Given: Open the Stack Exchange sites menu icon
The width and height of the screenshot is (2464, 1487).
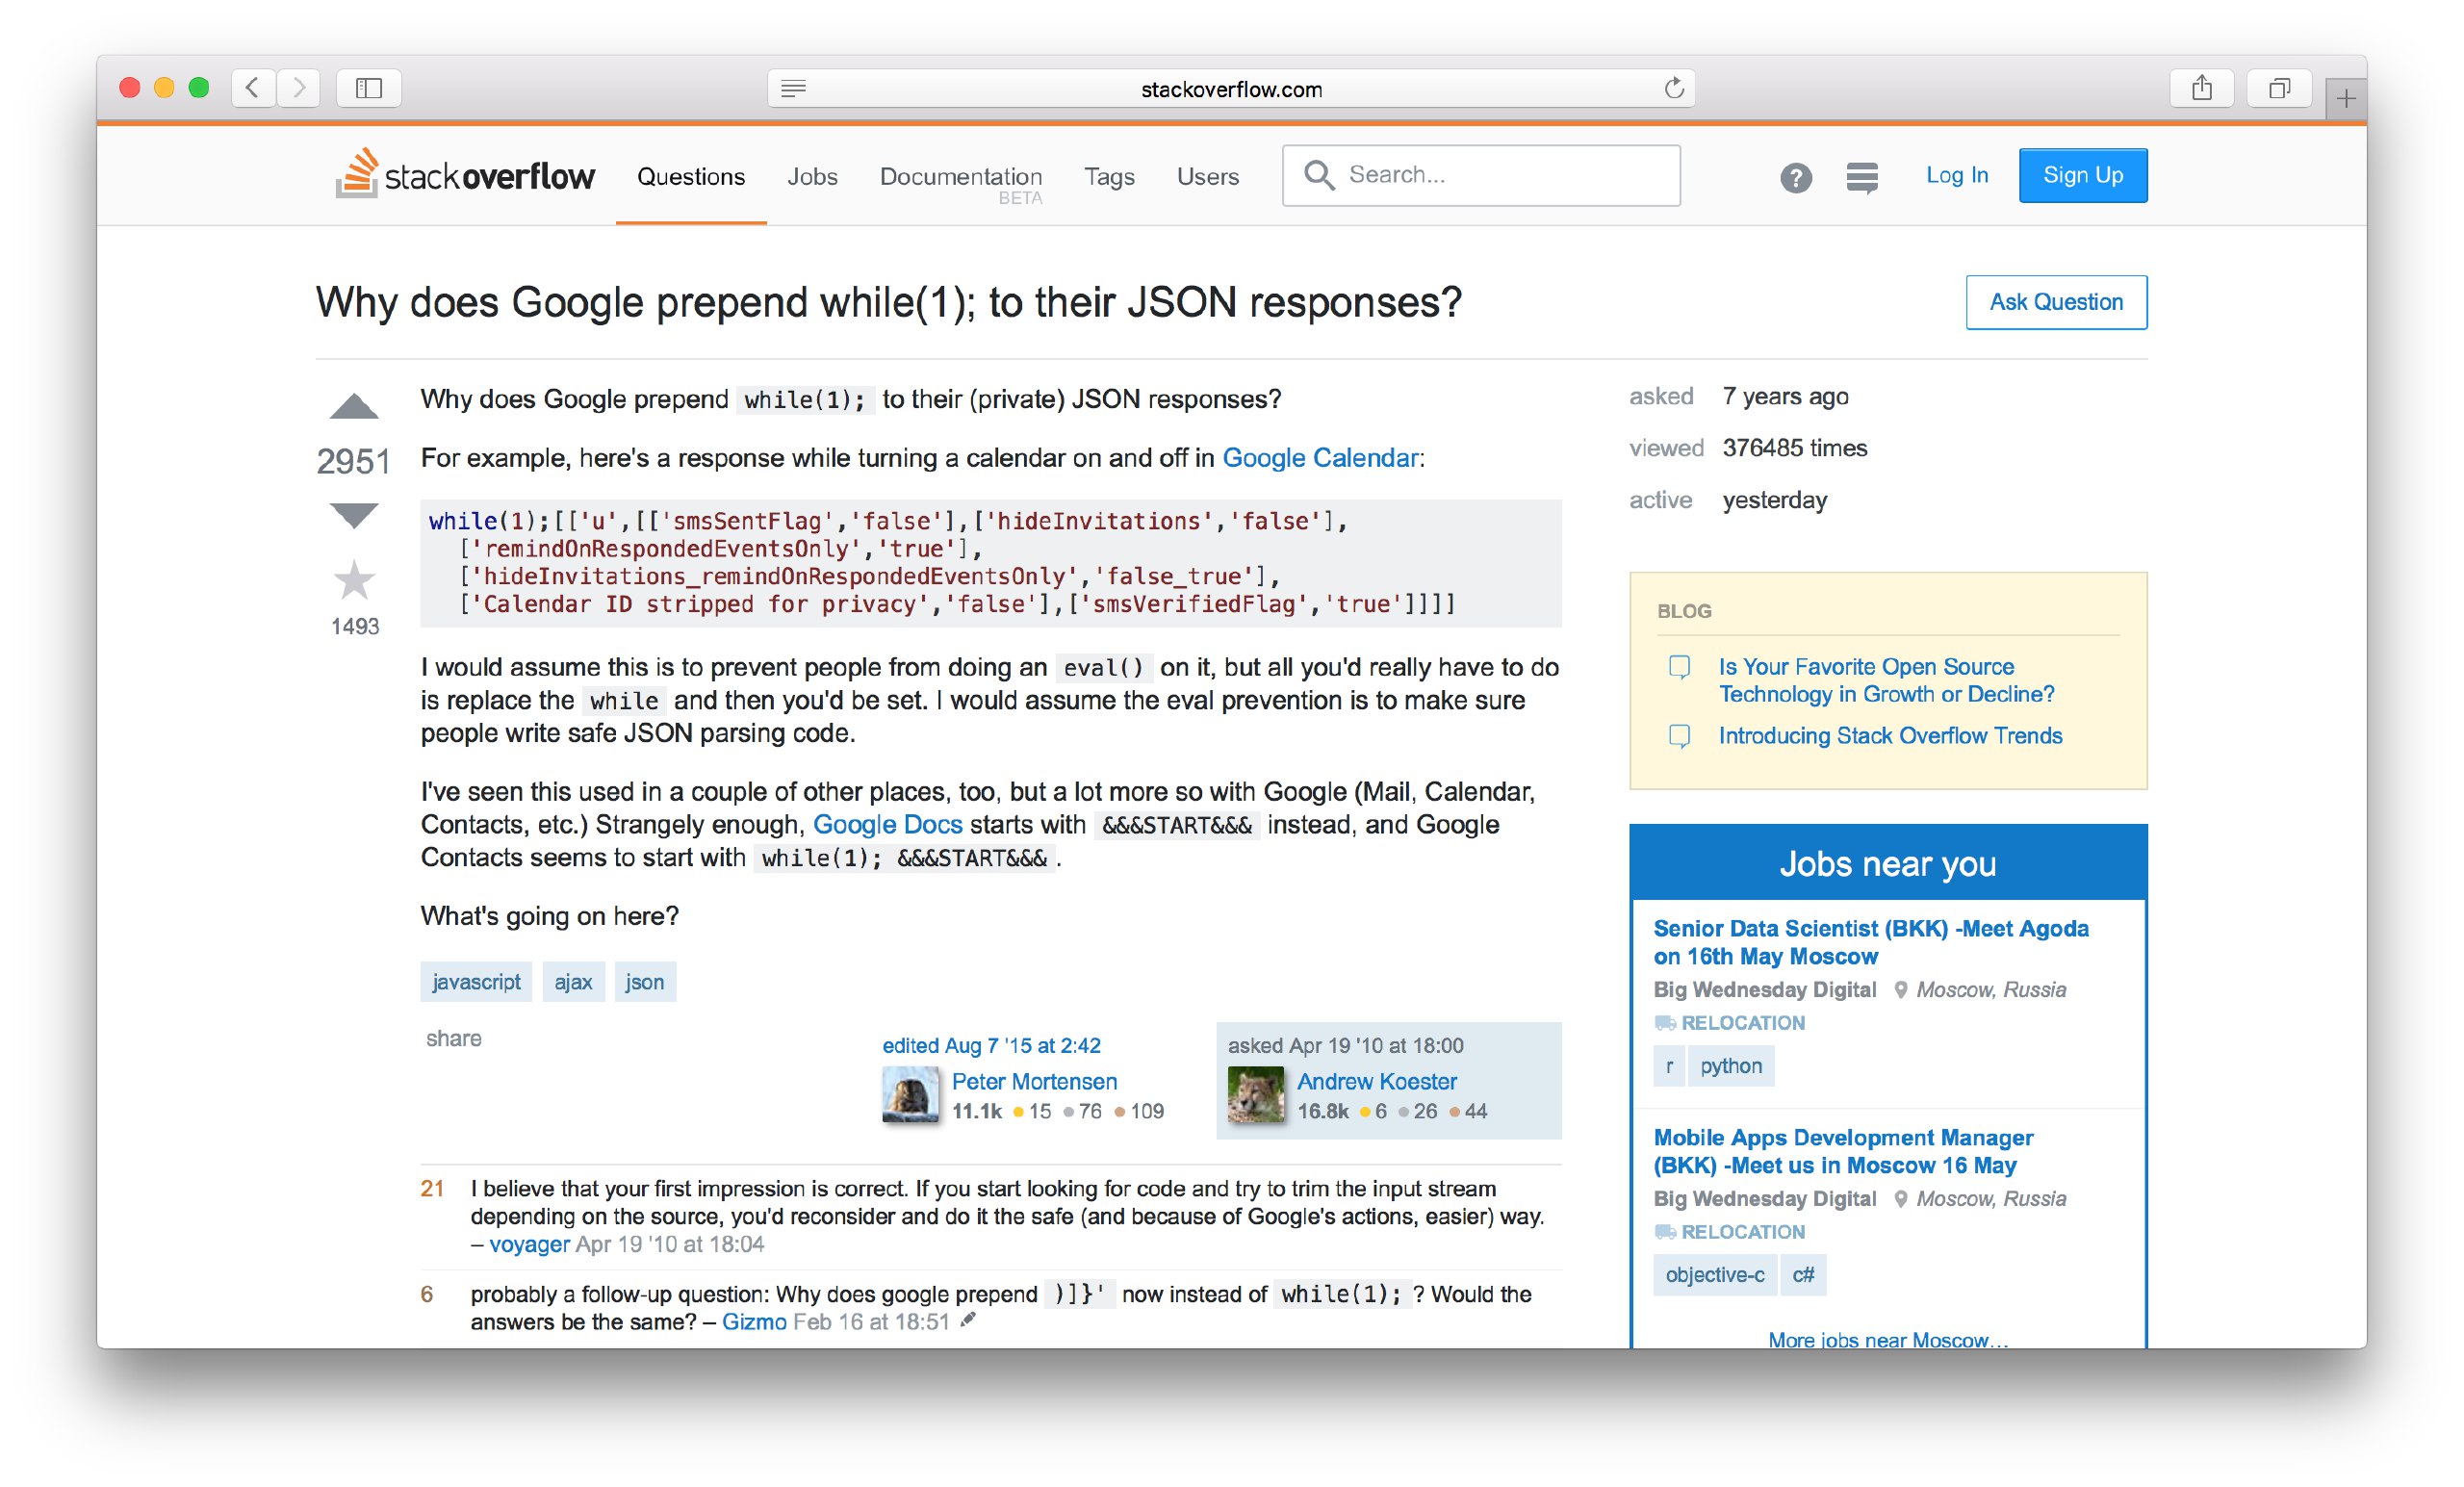Looking at the screenshot, I should coord(1861,177).
